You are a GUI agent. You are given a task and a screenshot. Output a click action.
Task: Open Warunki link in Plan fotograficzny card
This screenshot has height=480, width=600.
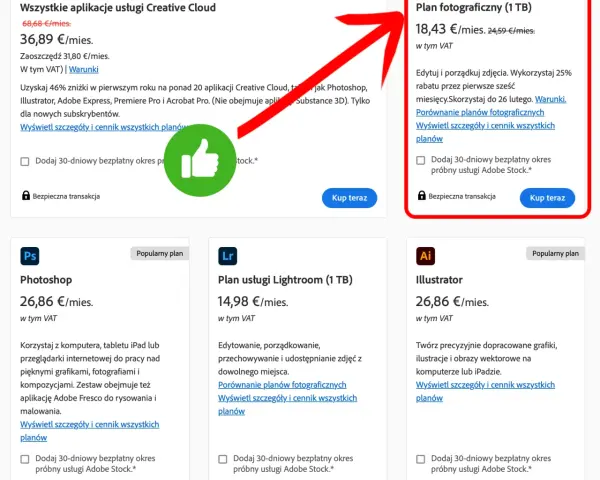(x=550, y=99)
